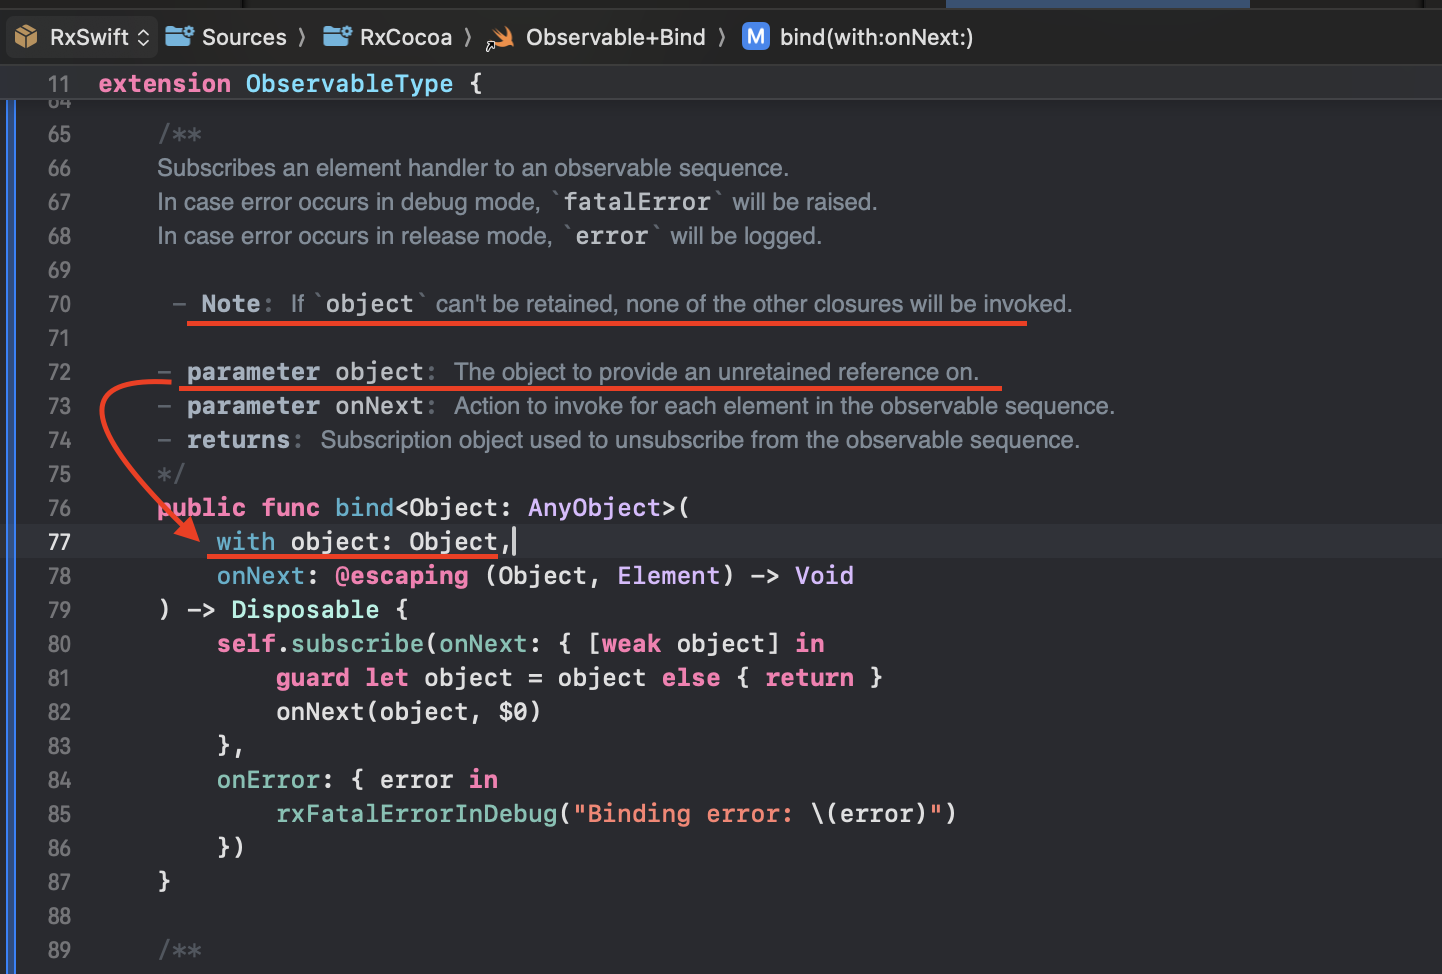Click the blue M method icon

pos(756,37)
